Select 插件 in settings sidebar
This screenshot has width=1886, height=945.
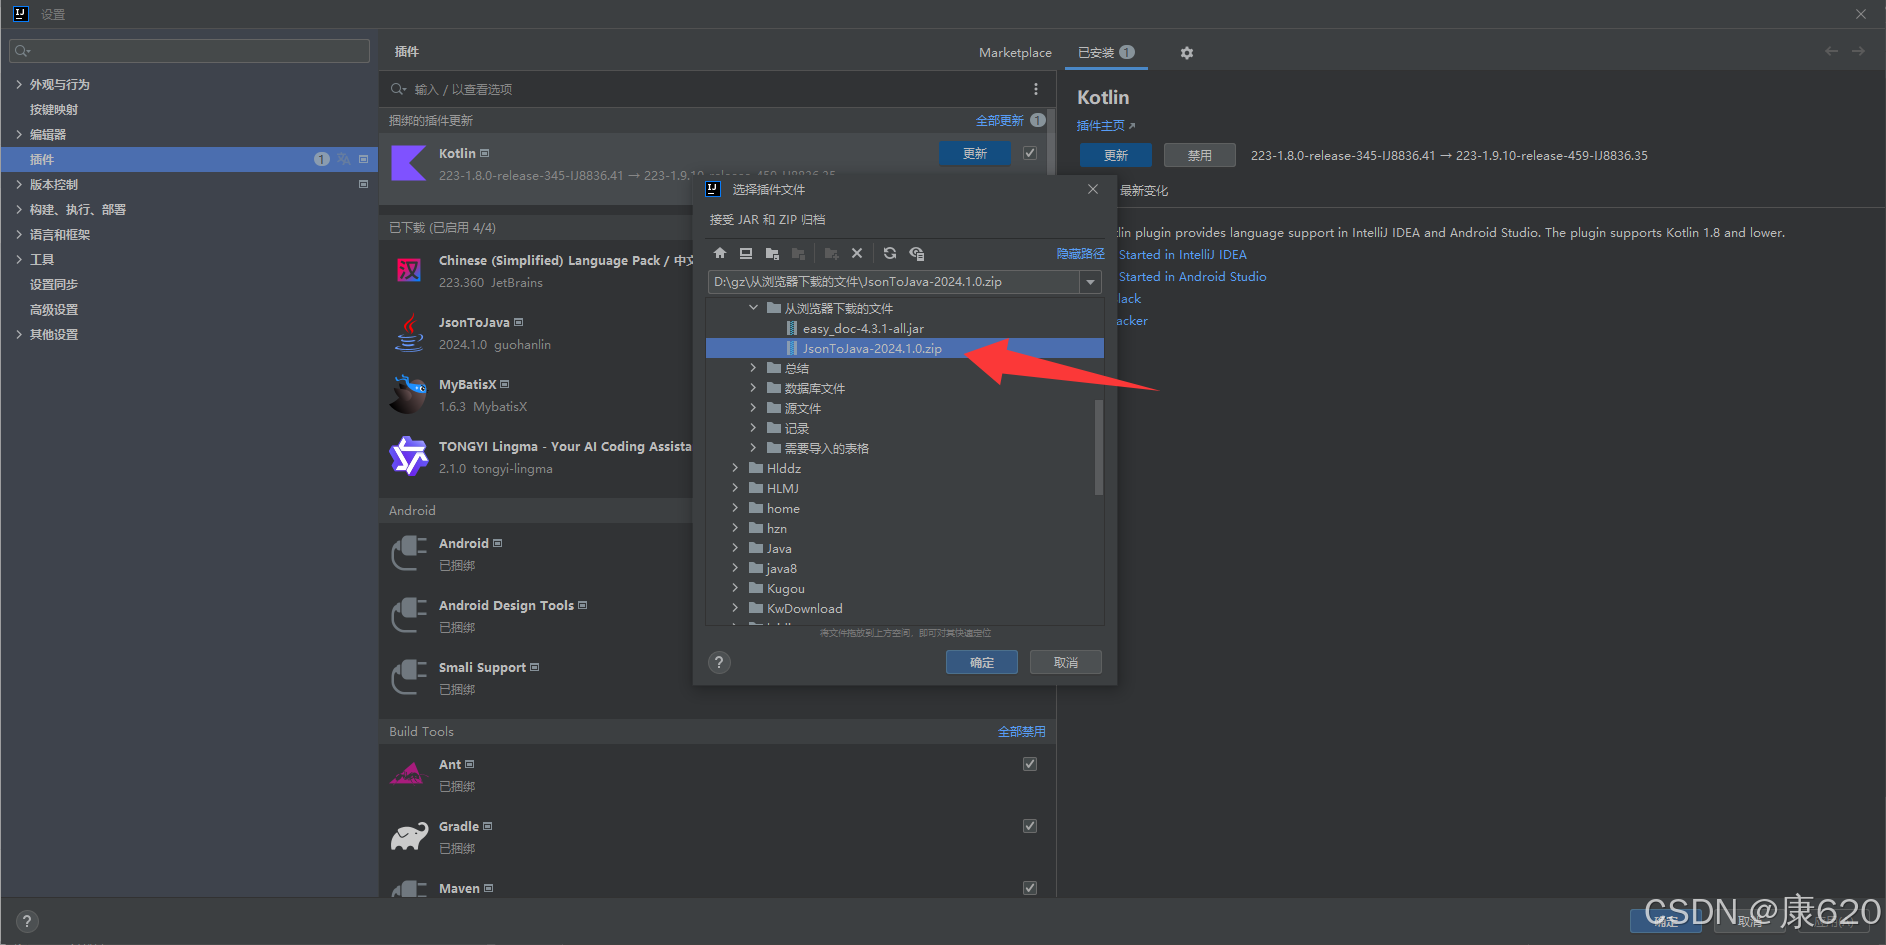coord(190,159)
